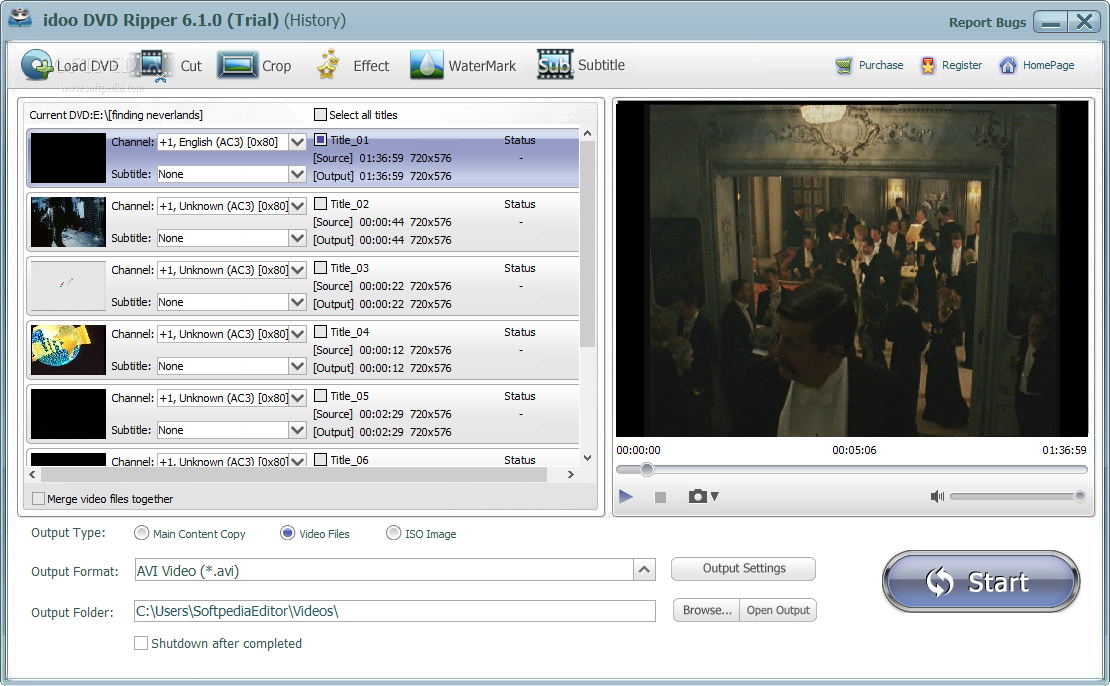Open snapshot options arrow beside camera
This screenshot has width=1110, height=686.
click(x=714, y=496)
